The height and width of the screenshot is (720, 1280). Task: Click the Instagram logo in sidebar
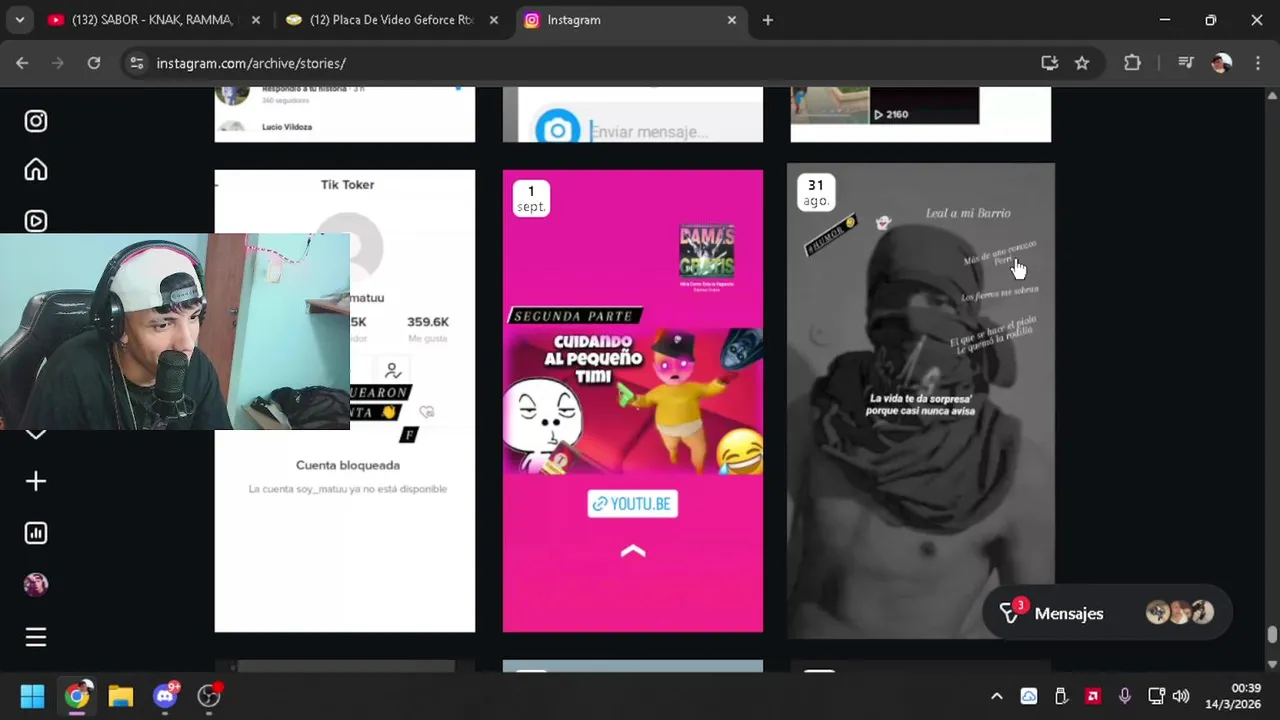click(x=36, y=121)
